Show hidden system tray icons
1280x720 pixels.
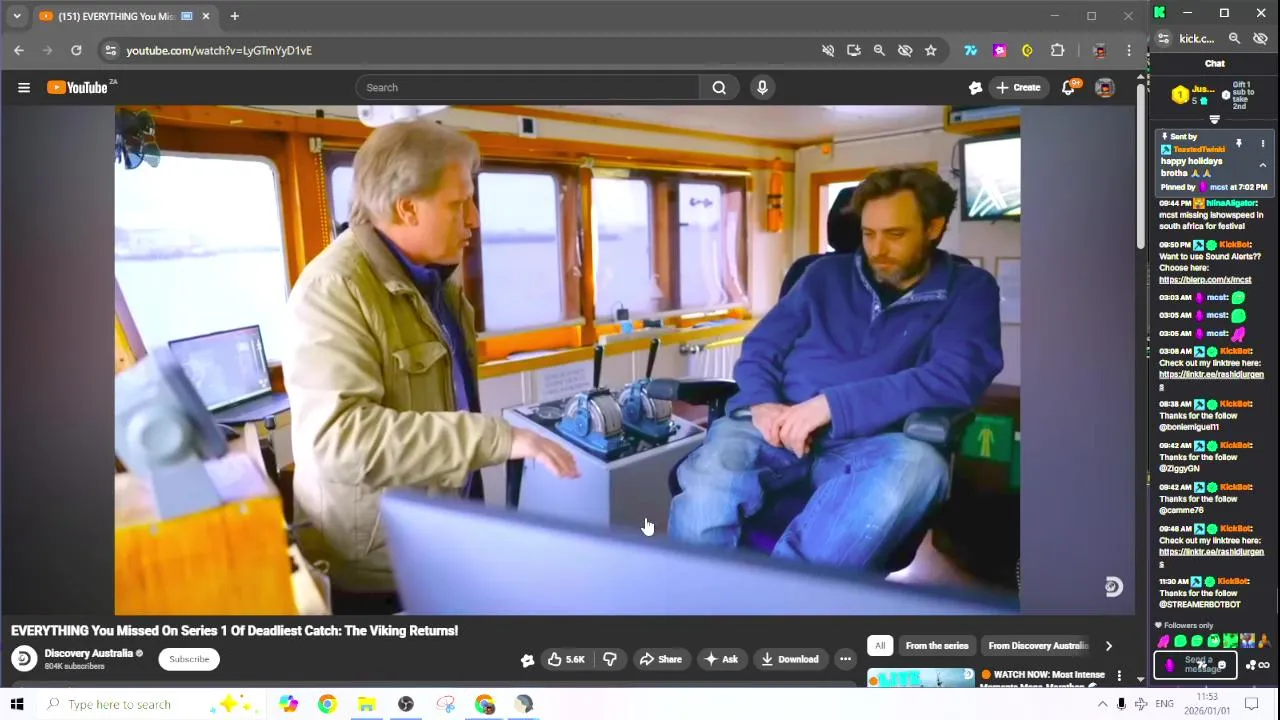pos(1102,704)
